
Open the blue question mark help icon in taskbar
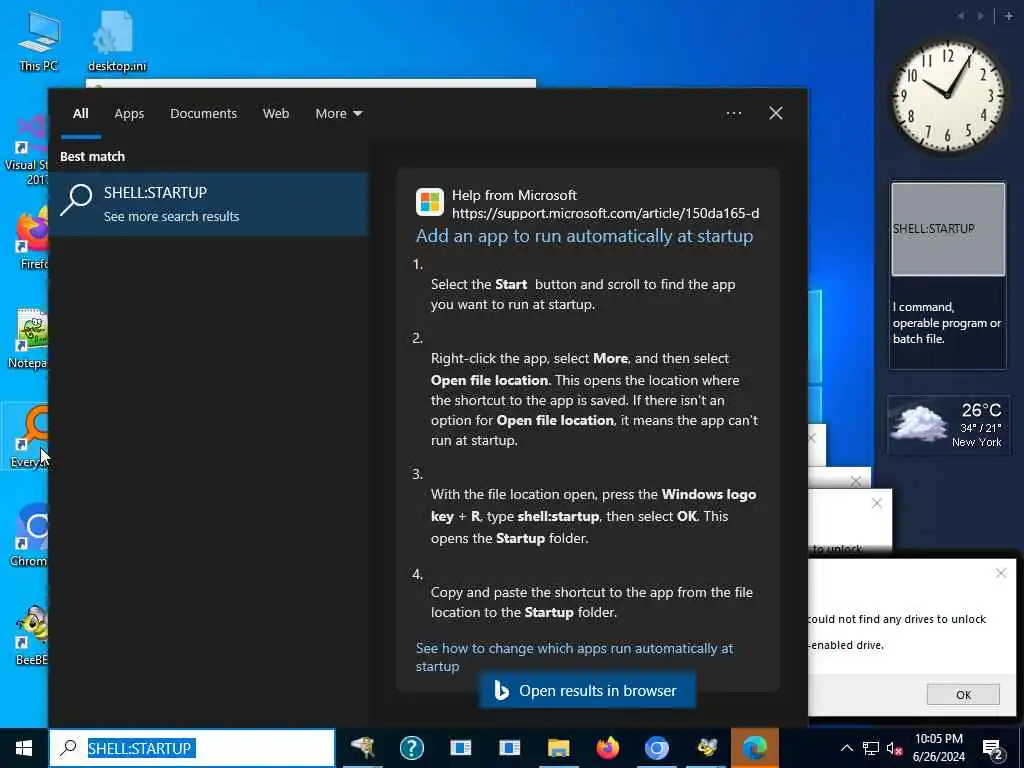pyautogui.click(x=411, y=748)
